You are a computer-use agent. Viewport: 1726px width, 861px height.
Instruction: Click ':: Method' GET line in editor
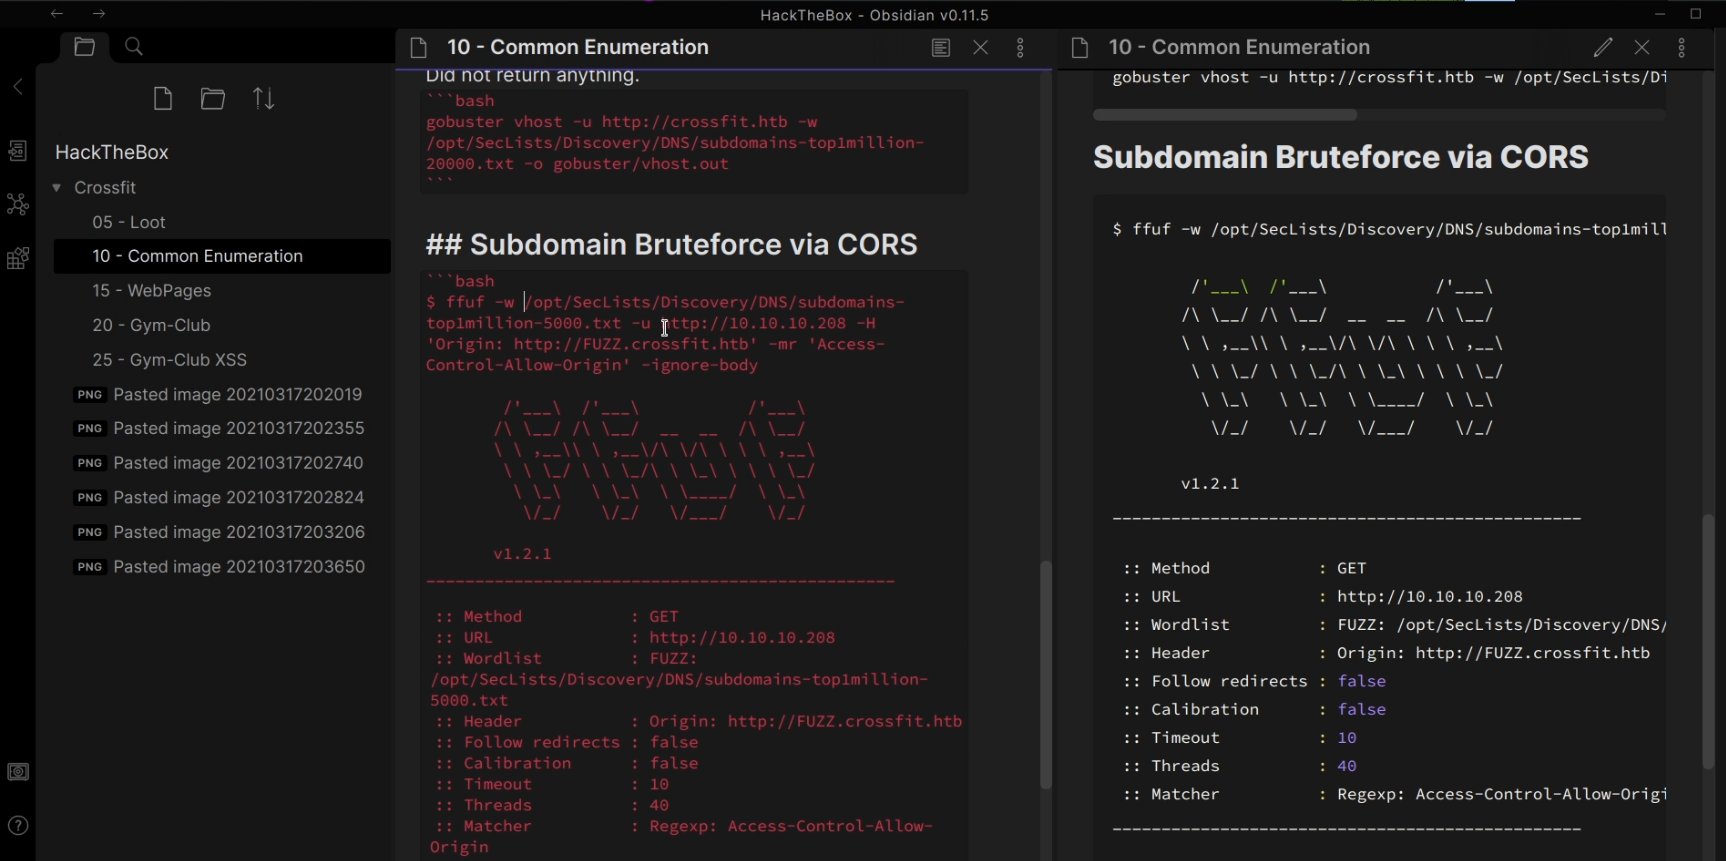pyautogui.click(x=557, y=617)
